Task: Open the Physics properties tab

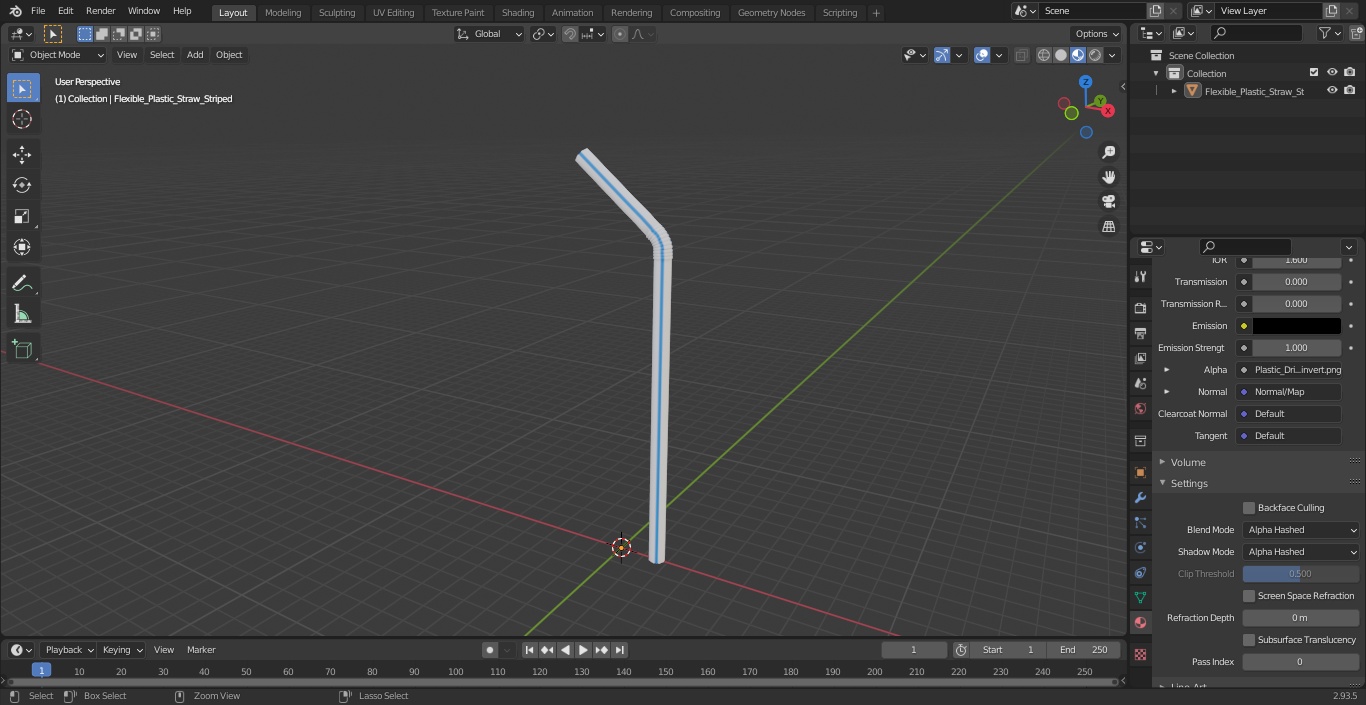Action: (x=1140, y=547)
